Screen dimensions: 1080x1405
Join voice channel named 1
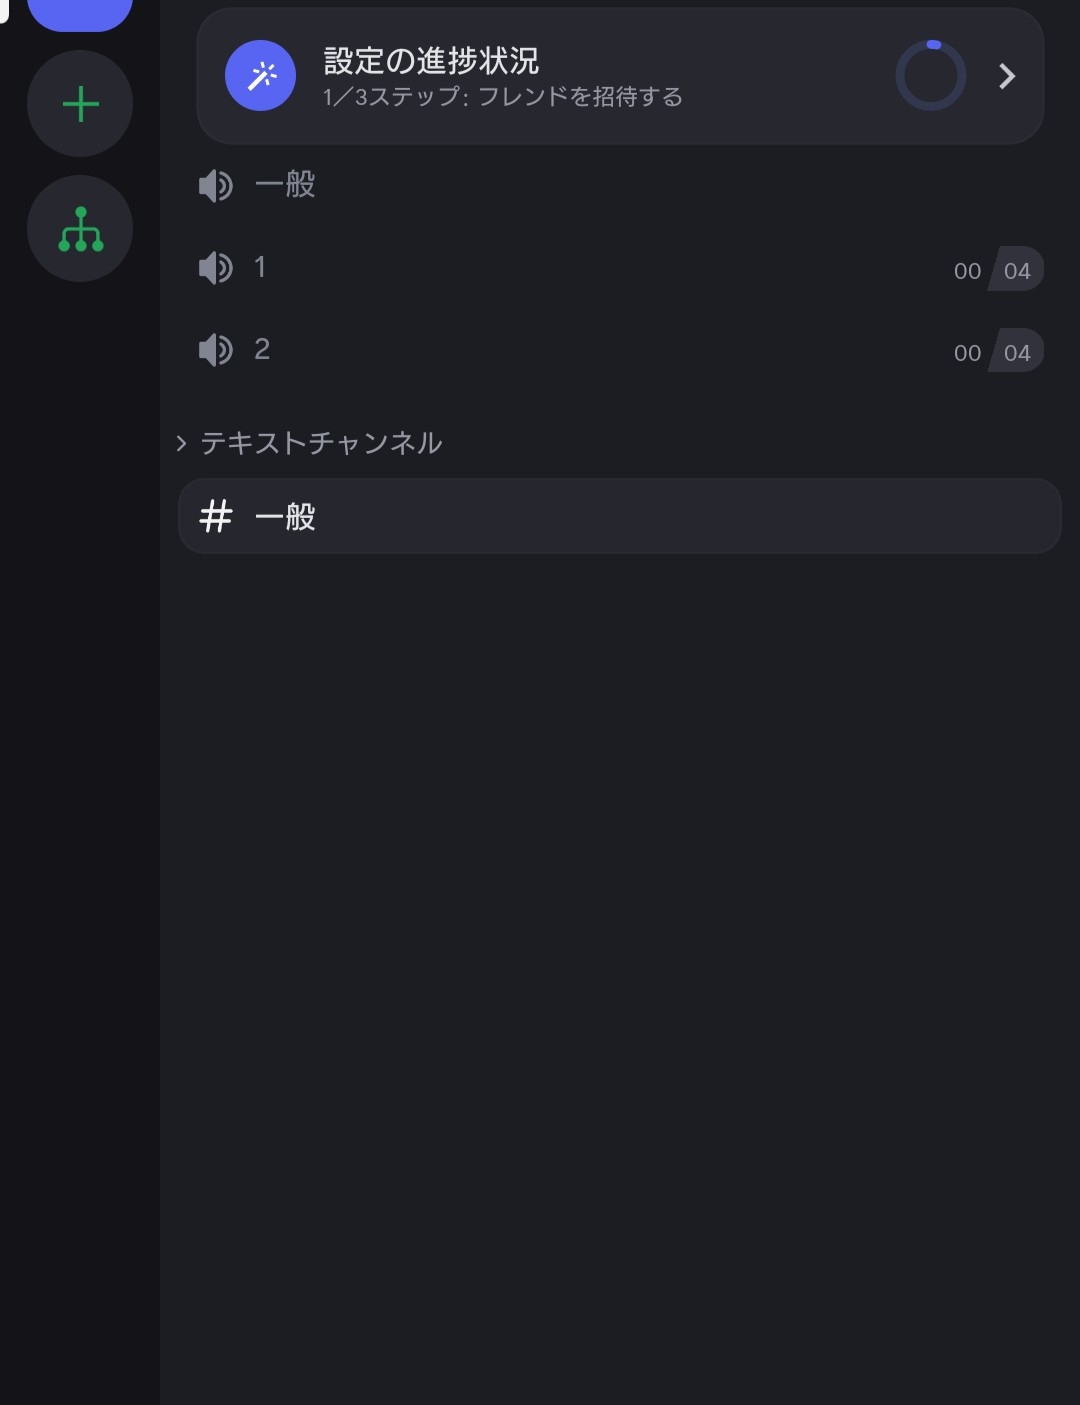click(x=619, y=267)
